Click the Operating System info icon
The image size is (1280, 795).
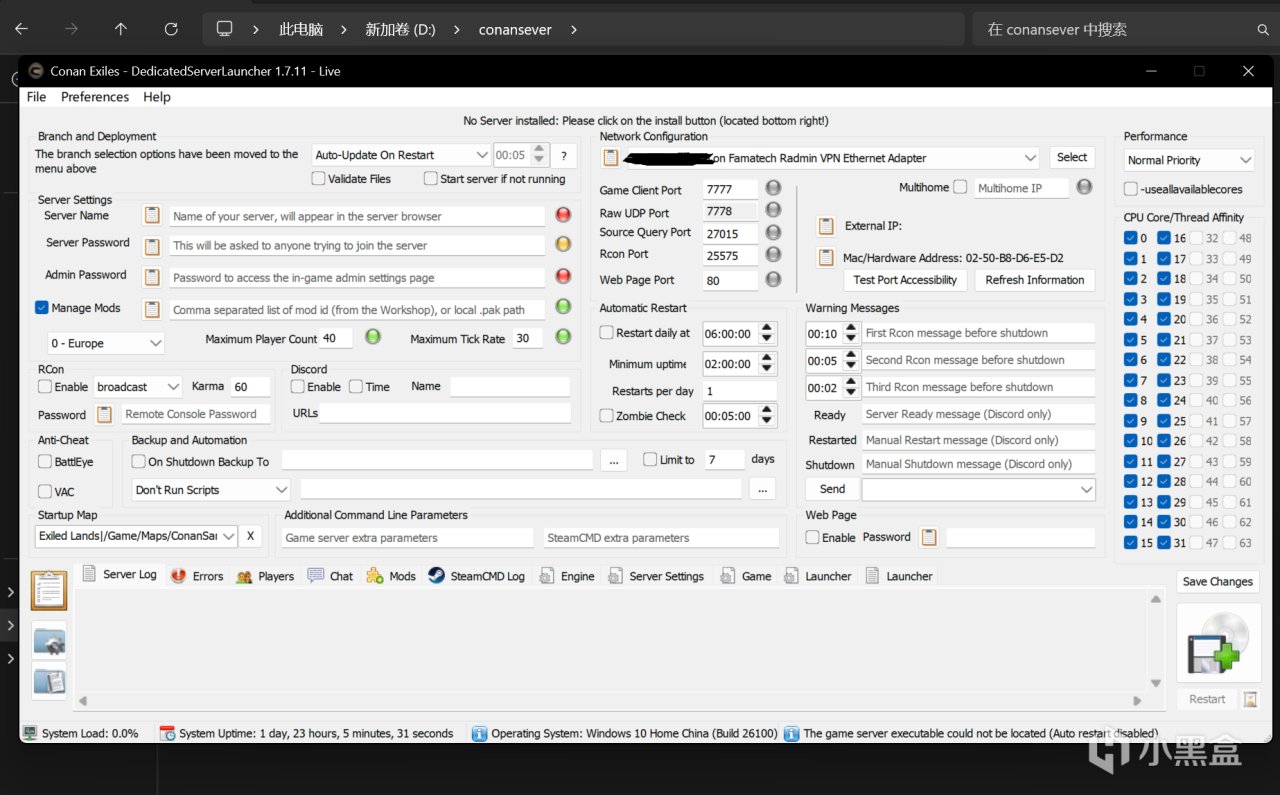click(479, 733)
